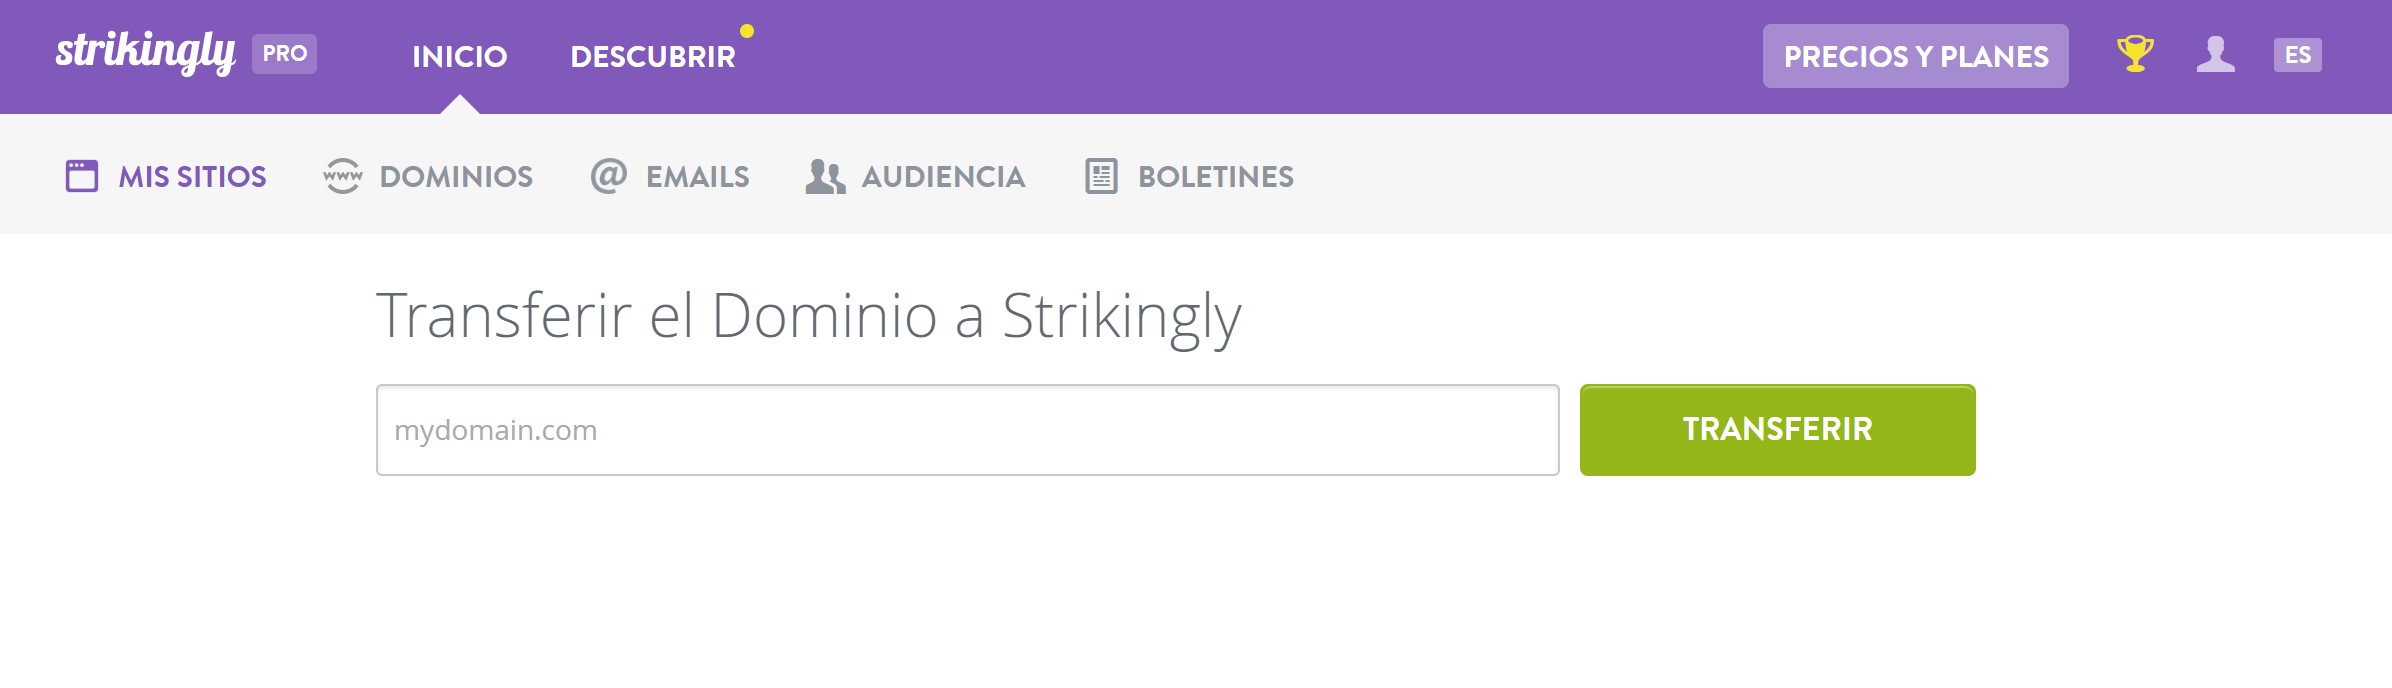This screenshot has height=688, width=2392.
Task: Open the Emails tab
Action: [x=698, y=176]
